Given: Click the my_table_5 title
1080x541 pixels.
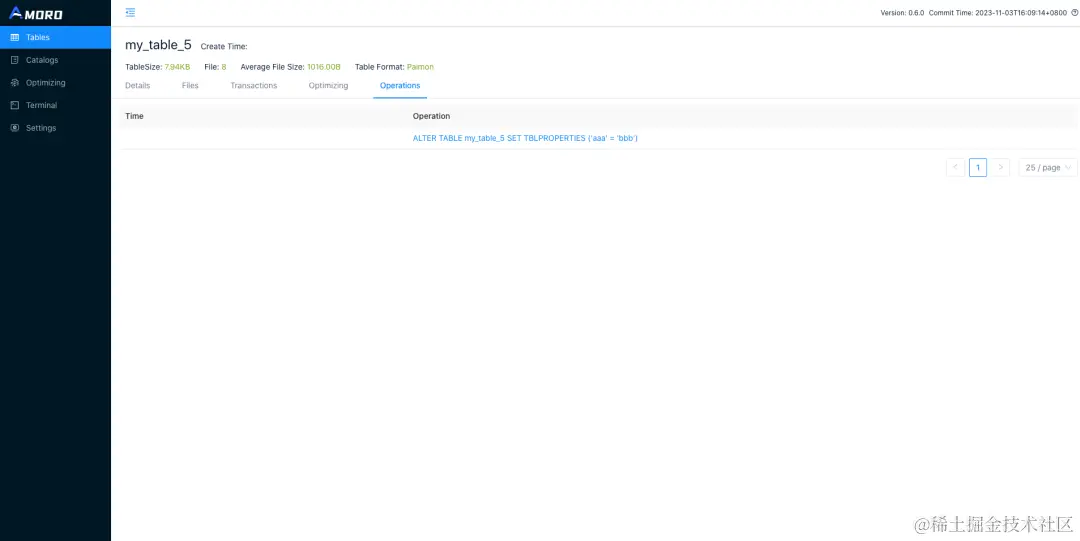Looking at the screenshot, I should [x=158, y=45].
